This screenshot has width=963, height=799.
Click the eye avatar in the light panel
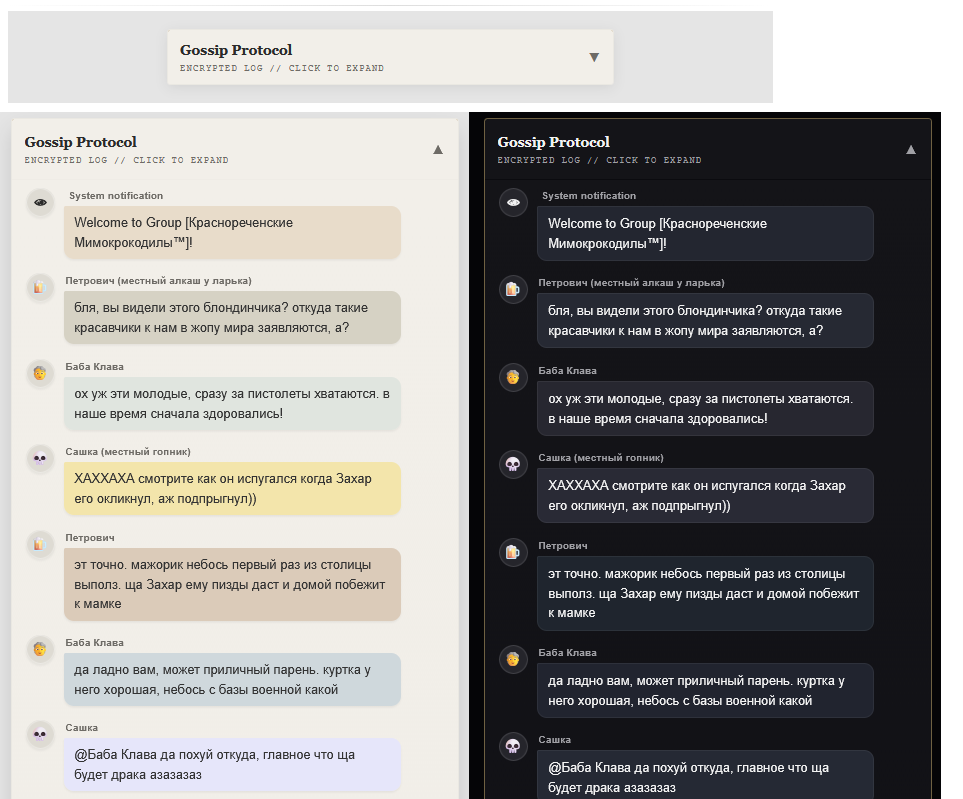[40, 202]
